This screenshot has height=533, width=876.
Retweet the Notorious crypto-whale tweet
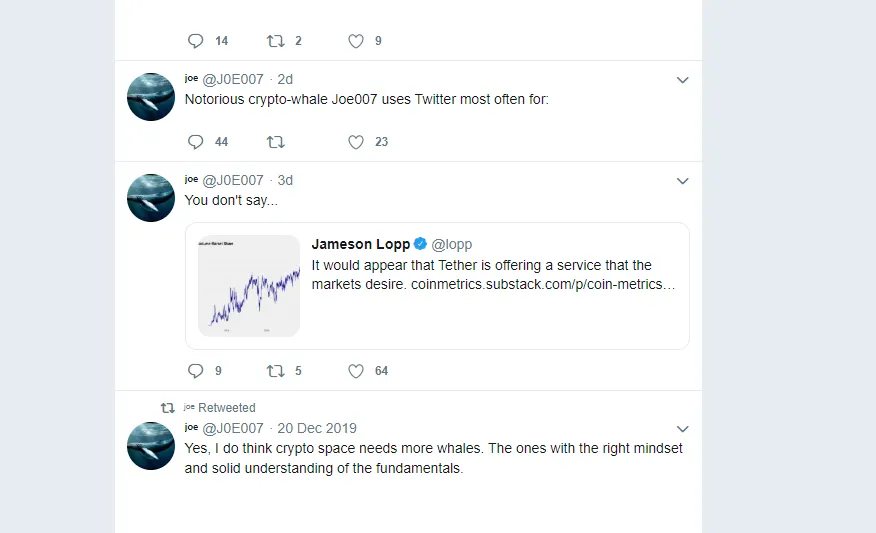click(x=275, y=142)
